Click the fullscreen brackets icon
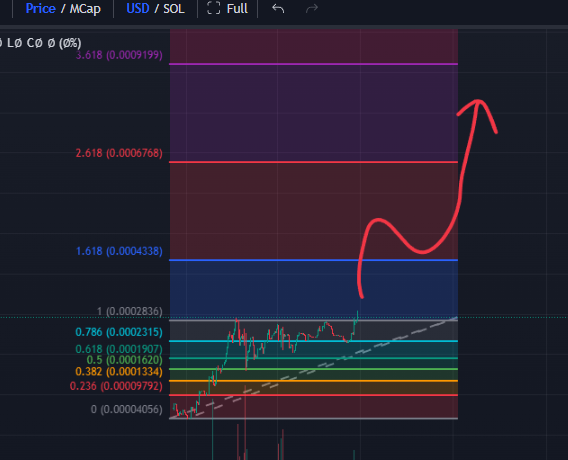The image size is (568, 460). click(213, 8)
